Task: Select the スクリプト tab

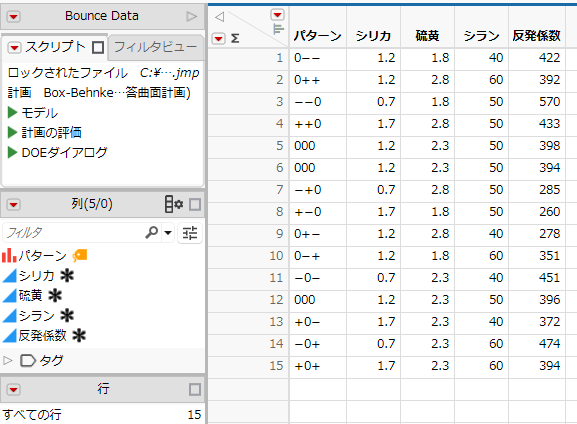Action: point(55,47)
